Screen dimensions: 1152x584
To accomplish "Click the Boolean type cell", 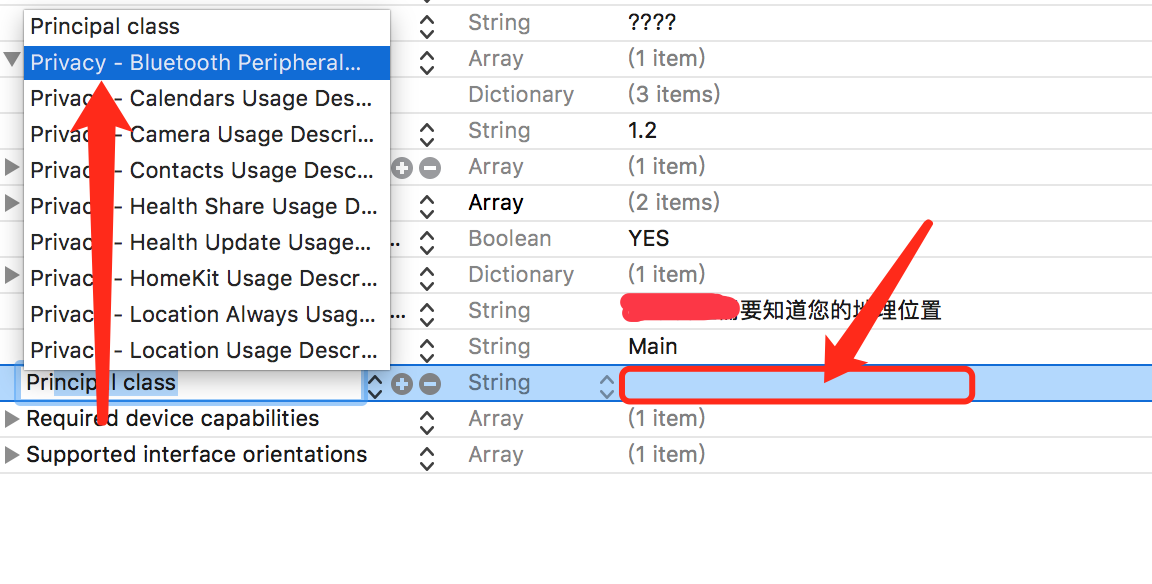I will tap(509, 239).
